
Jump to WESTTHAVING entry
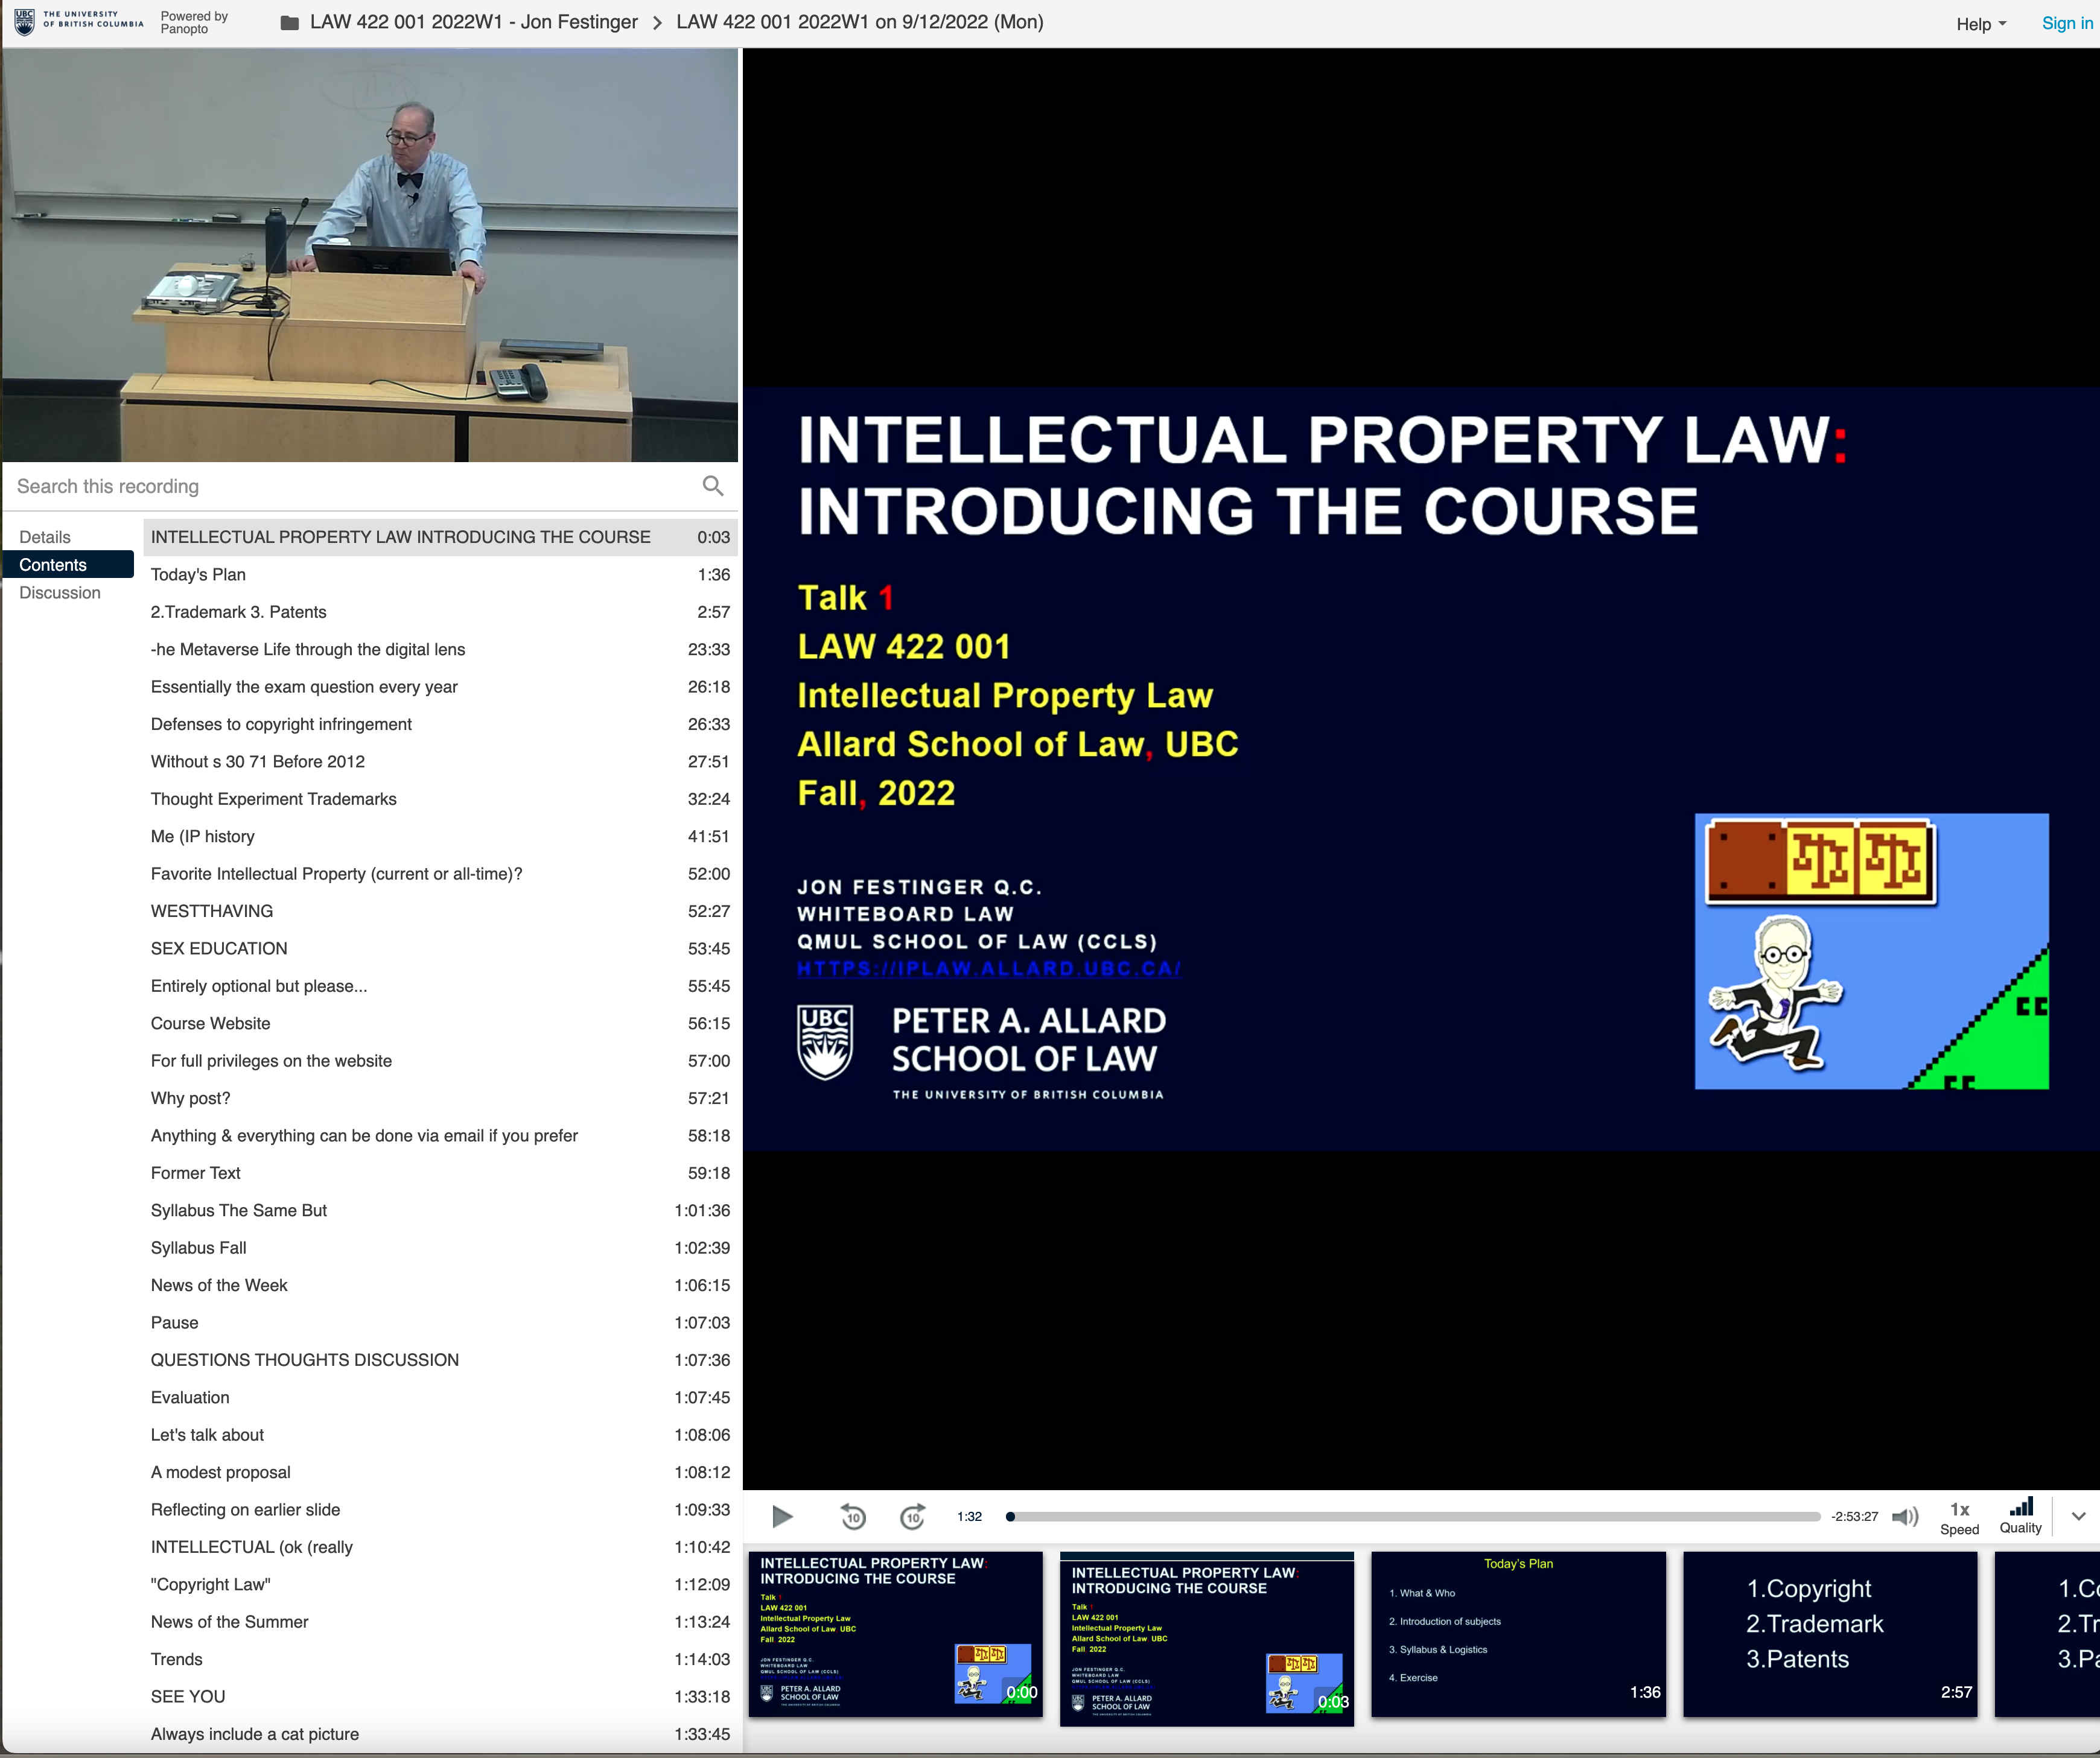(x=440, y=911)
